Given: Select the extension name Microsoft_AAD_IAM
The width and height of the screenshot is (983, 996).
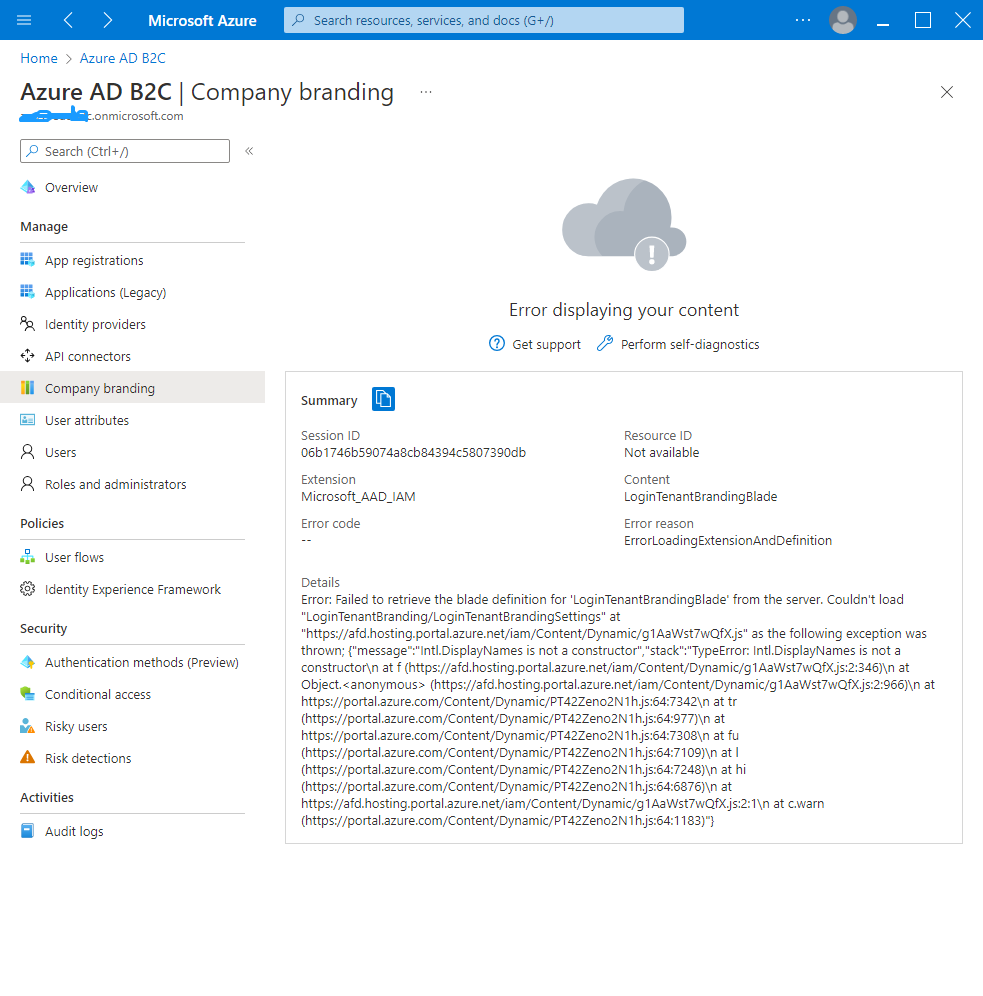Looking at the screenshot, I should point(358,497).
